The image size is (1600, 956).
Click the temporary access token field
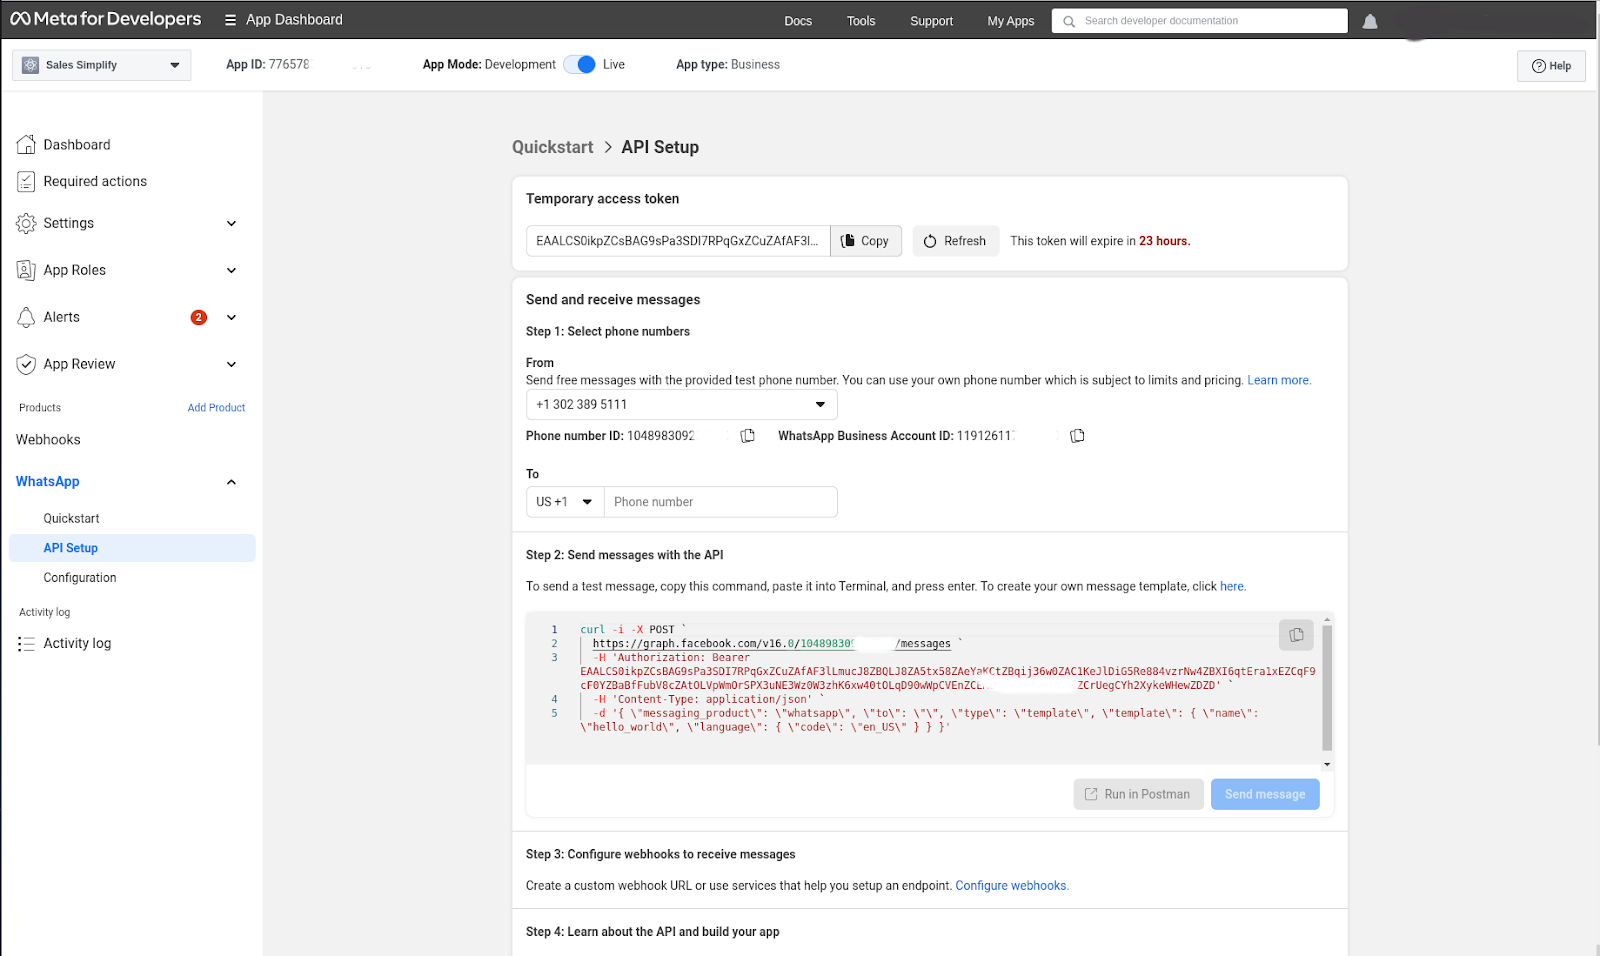coord(678,241)
